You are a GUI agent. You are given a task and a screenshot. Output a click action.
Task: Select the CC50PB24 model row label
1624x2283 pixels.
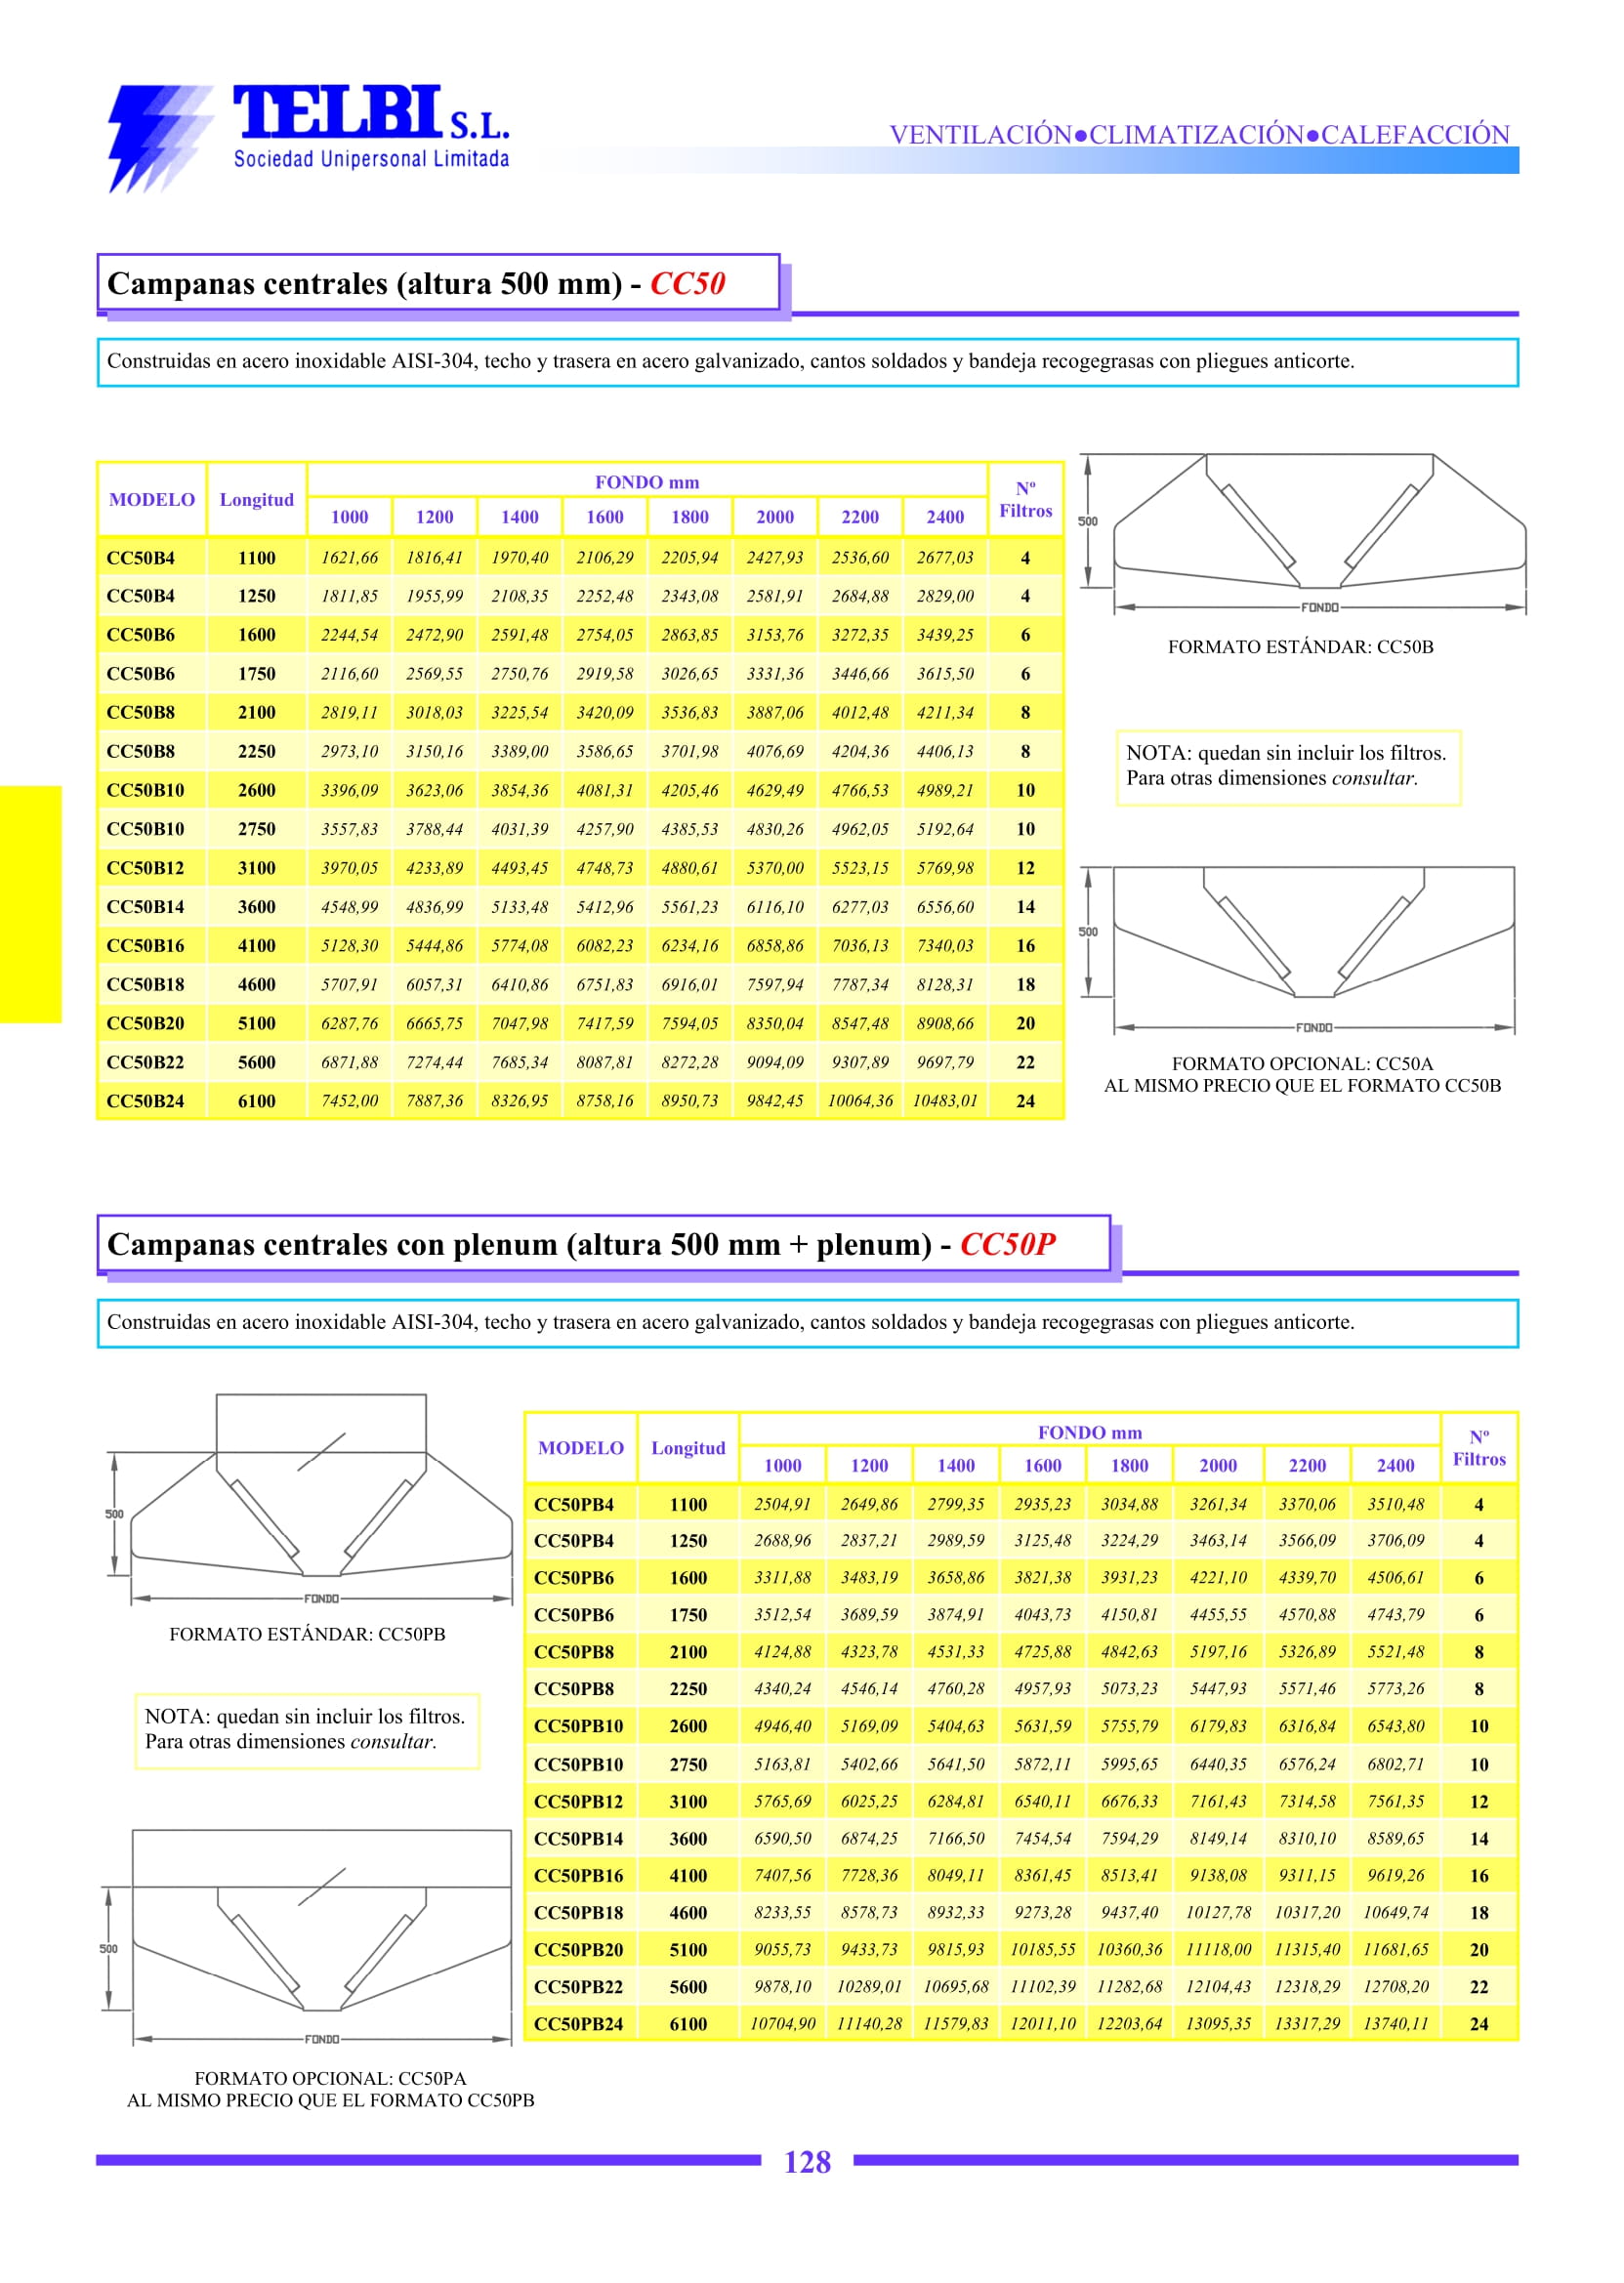click(x=578, y=2024)
